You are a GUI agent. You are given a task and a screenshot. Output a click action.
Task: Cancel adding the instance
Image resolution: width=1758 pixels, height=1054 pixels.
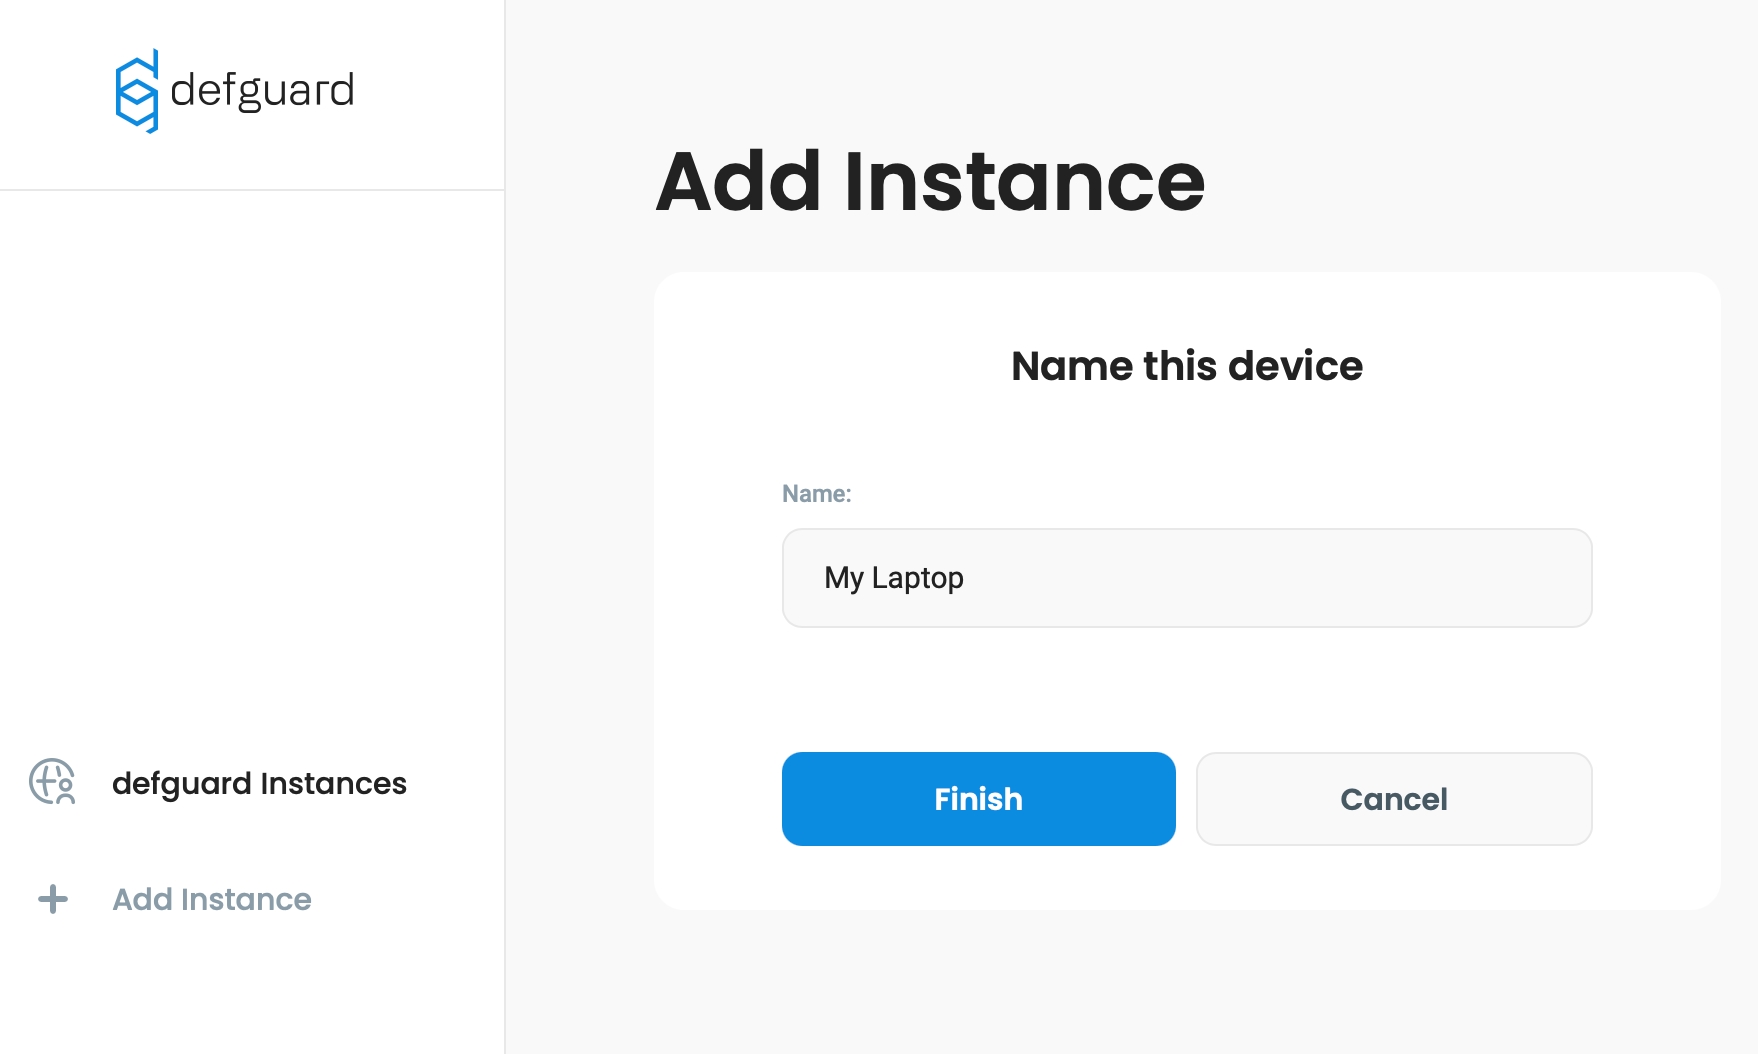(1393, 799)
